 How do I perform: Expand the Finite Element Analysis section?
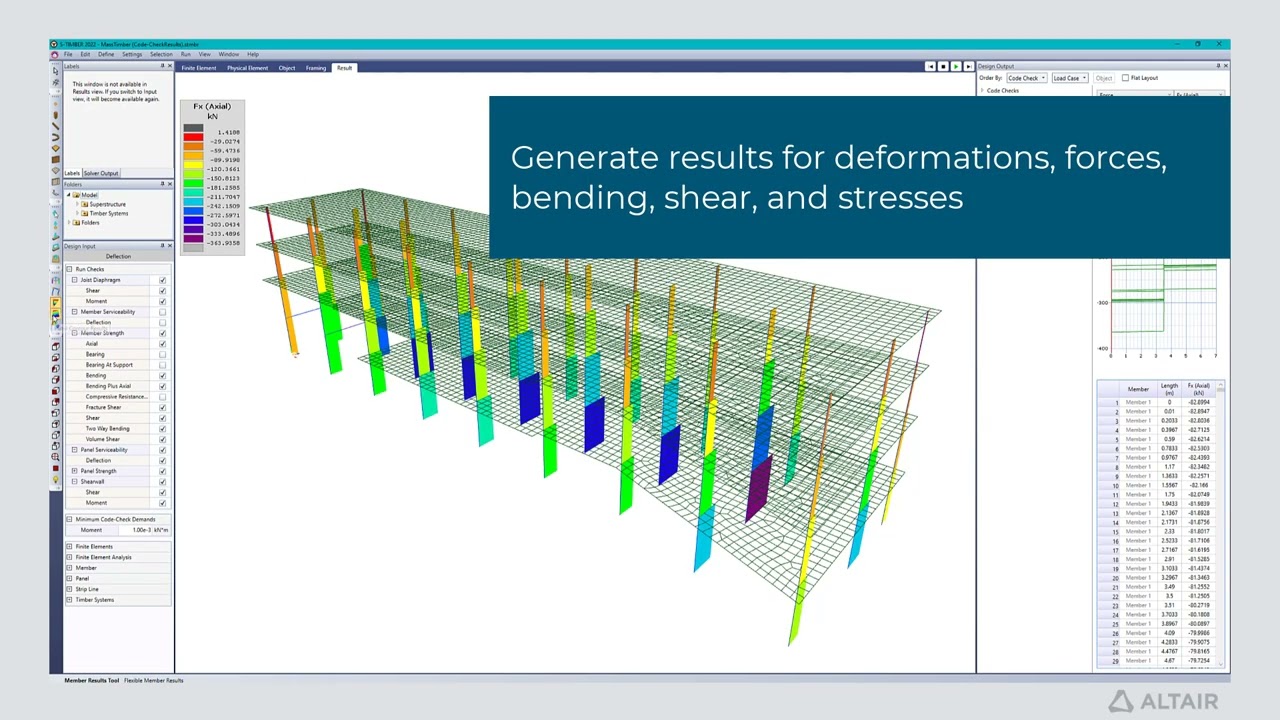point(69,557)
